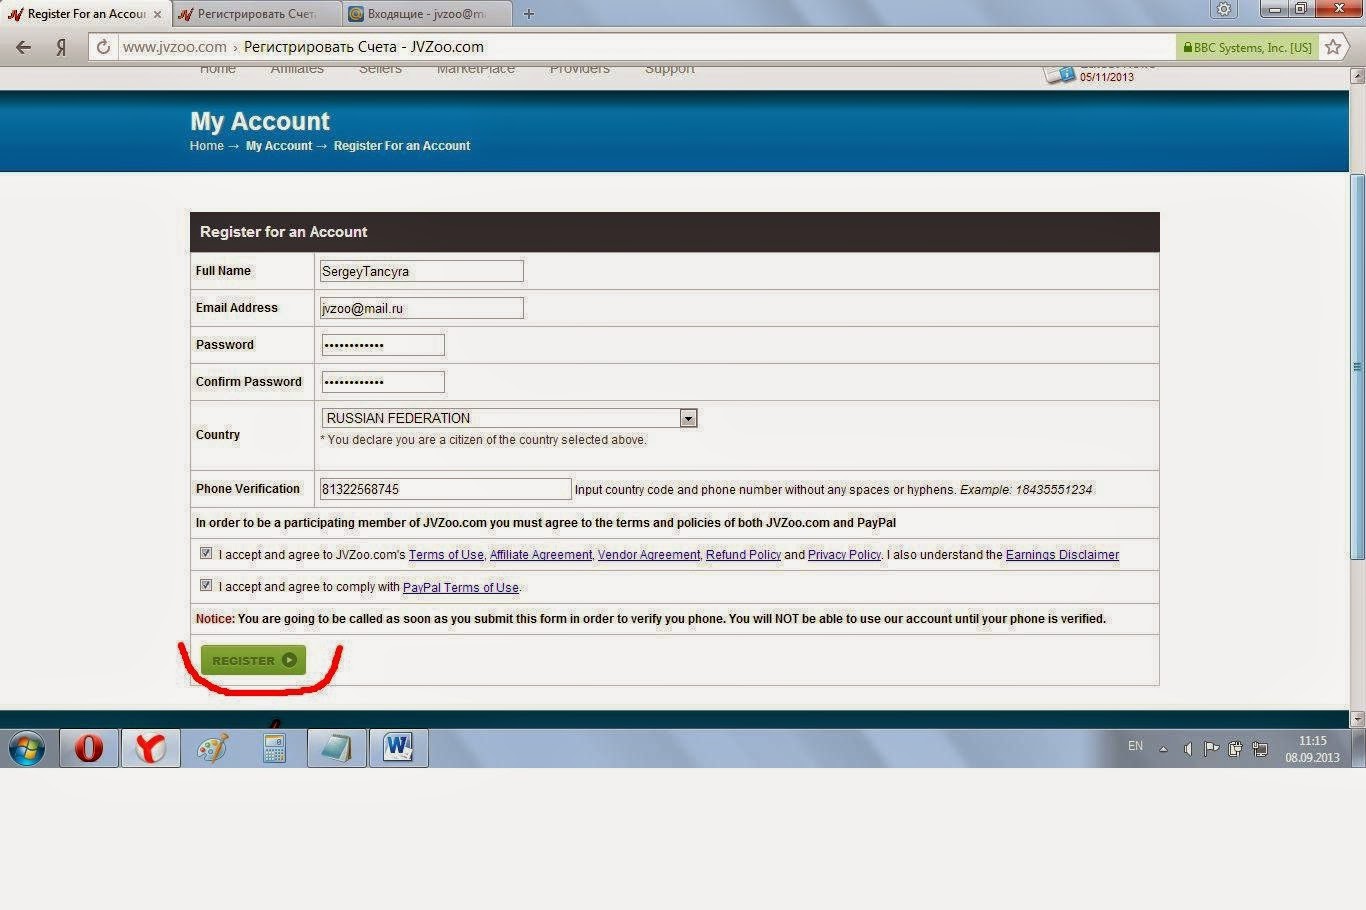Click the EN language indicator
Screen dimensions: 1366x910
point(1135,746)
